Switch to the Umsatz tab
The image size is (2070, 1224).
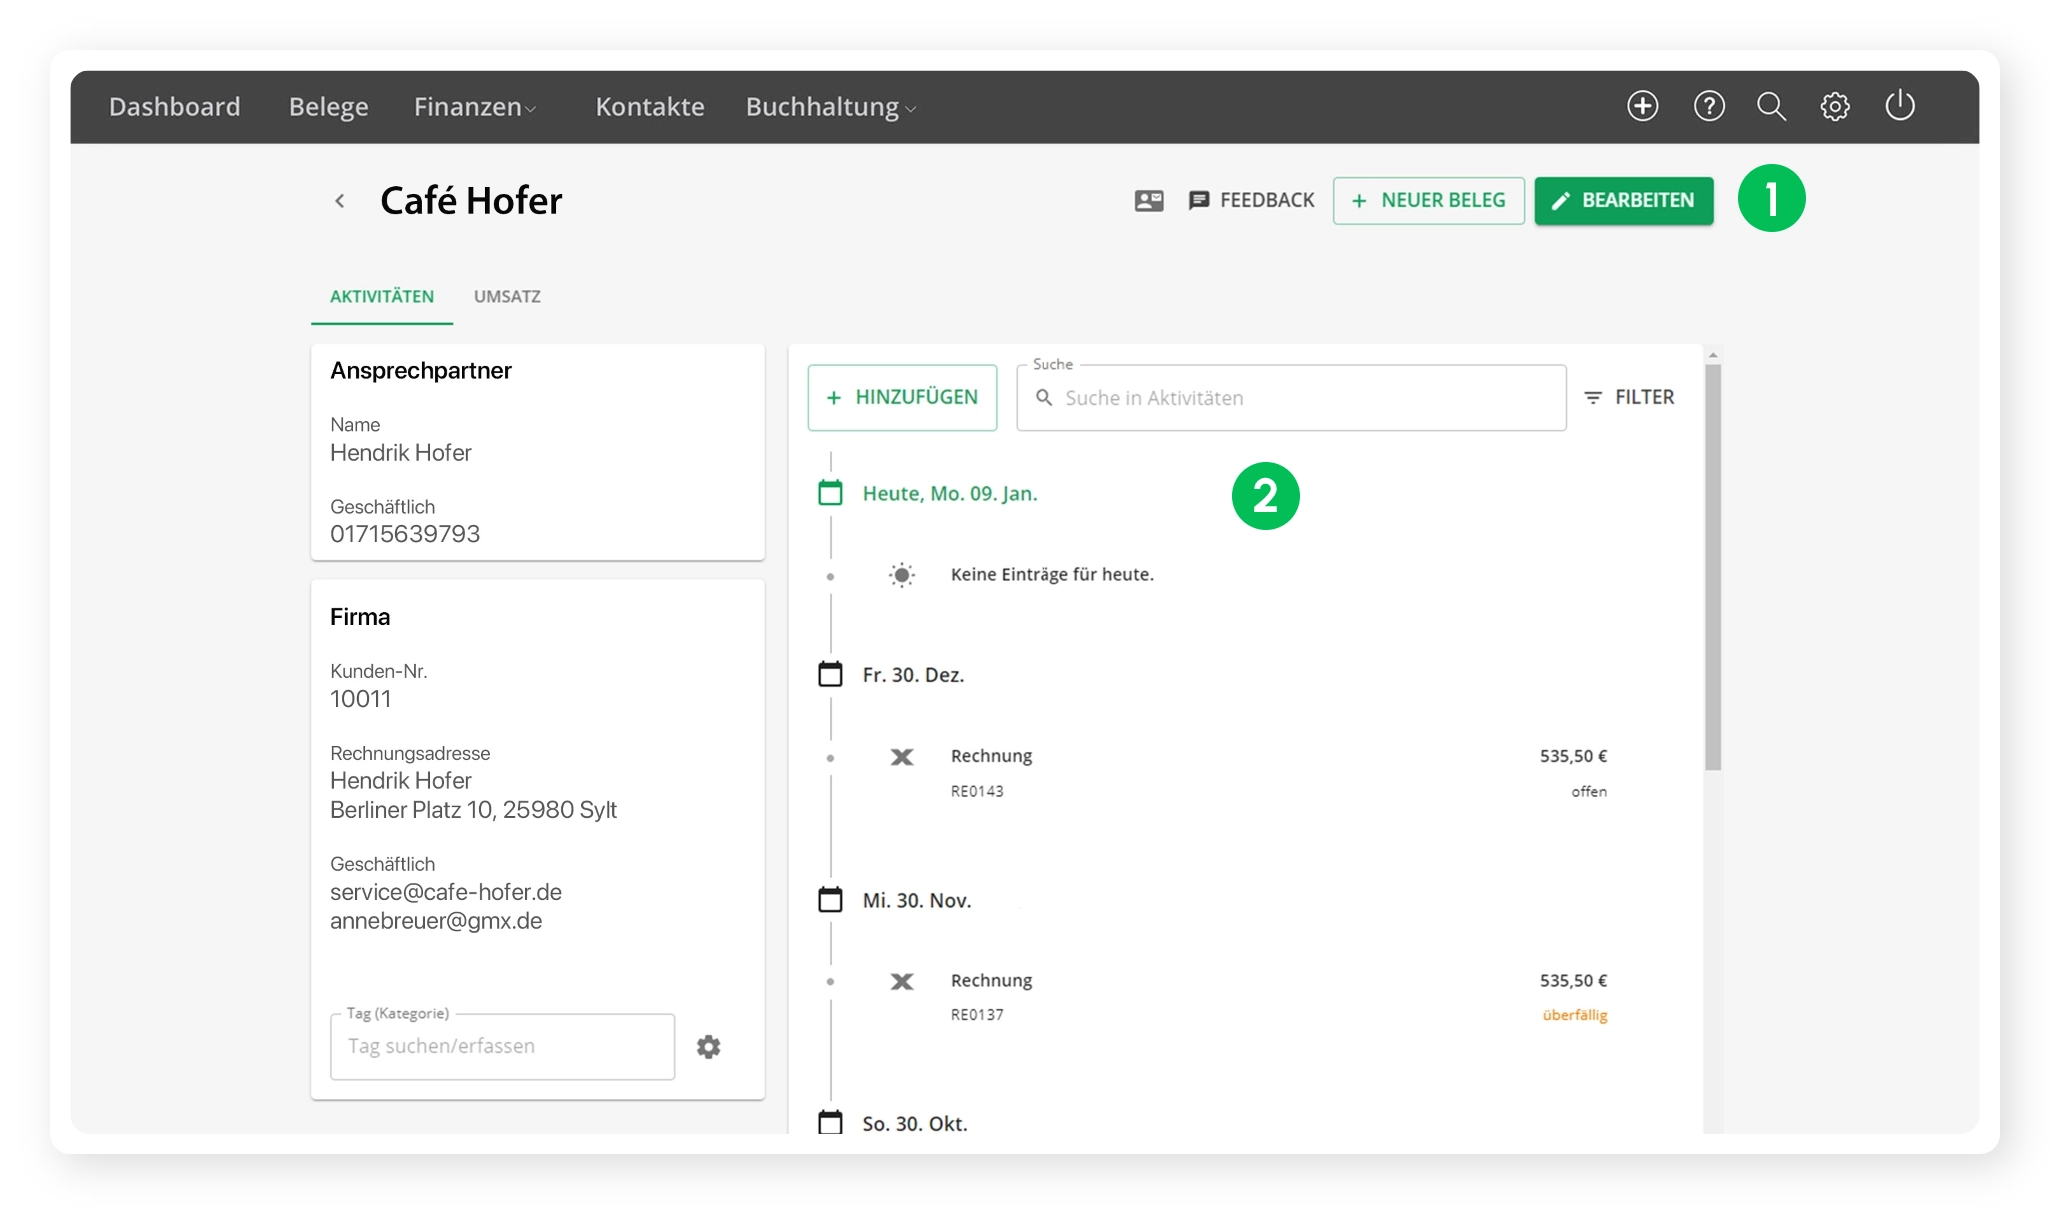(507, 297)
